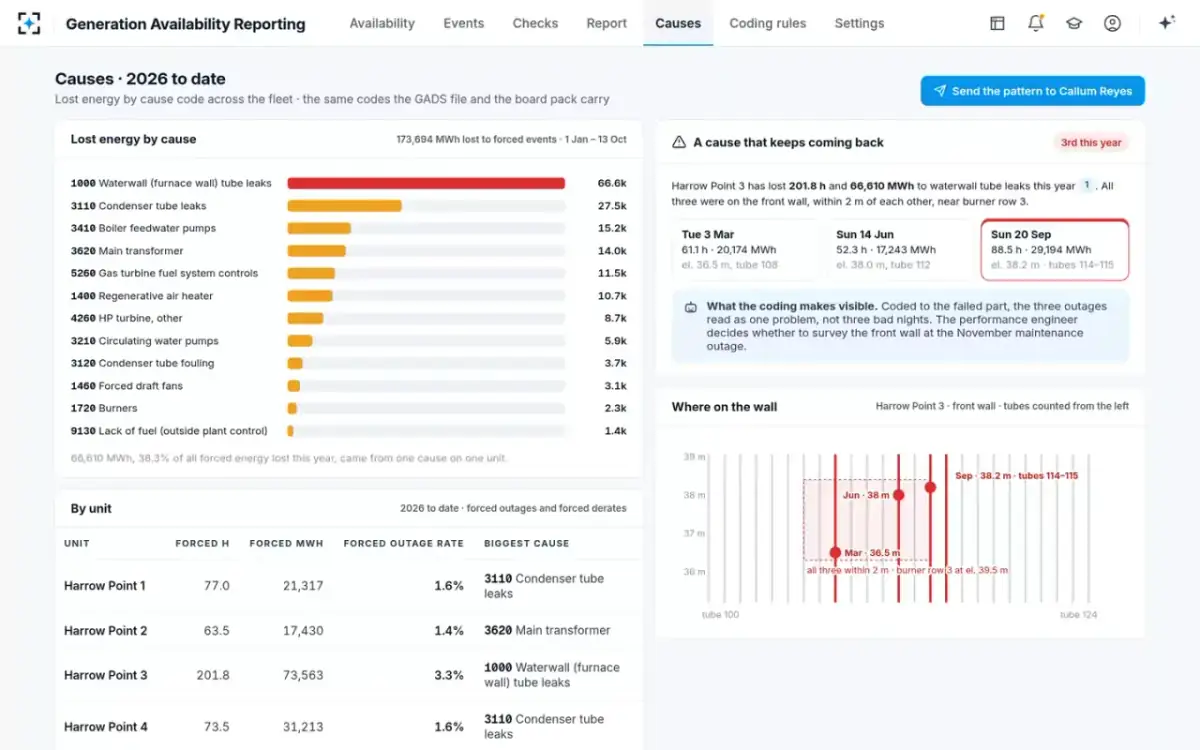Click the Harrow Point 1 row

click(348, 585)
